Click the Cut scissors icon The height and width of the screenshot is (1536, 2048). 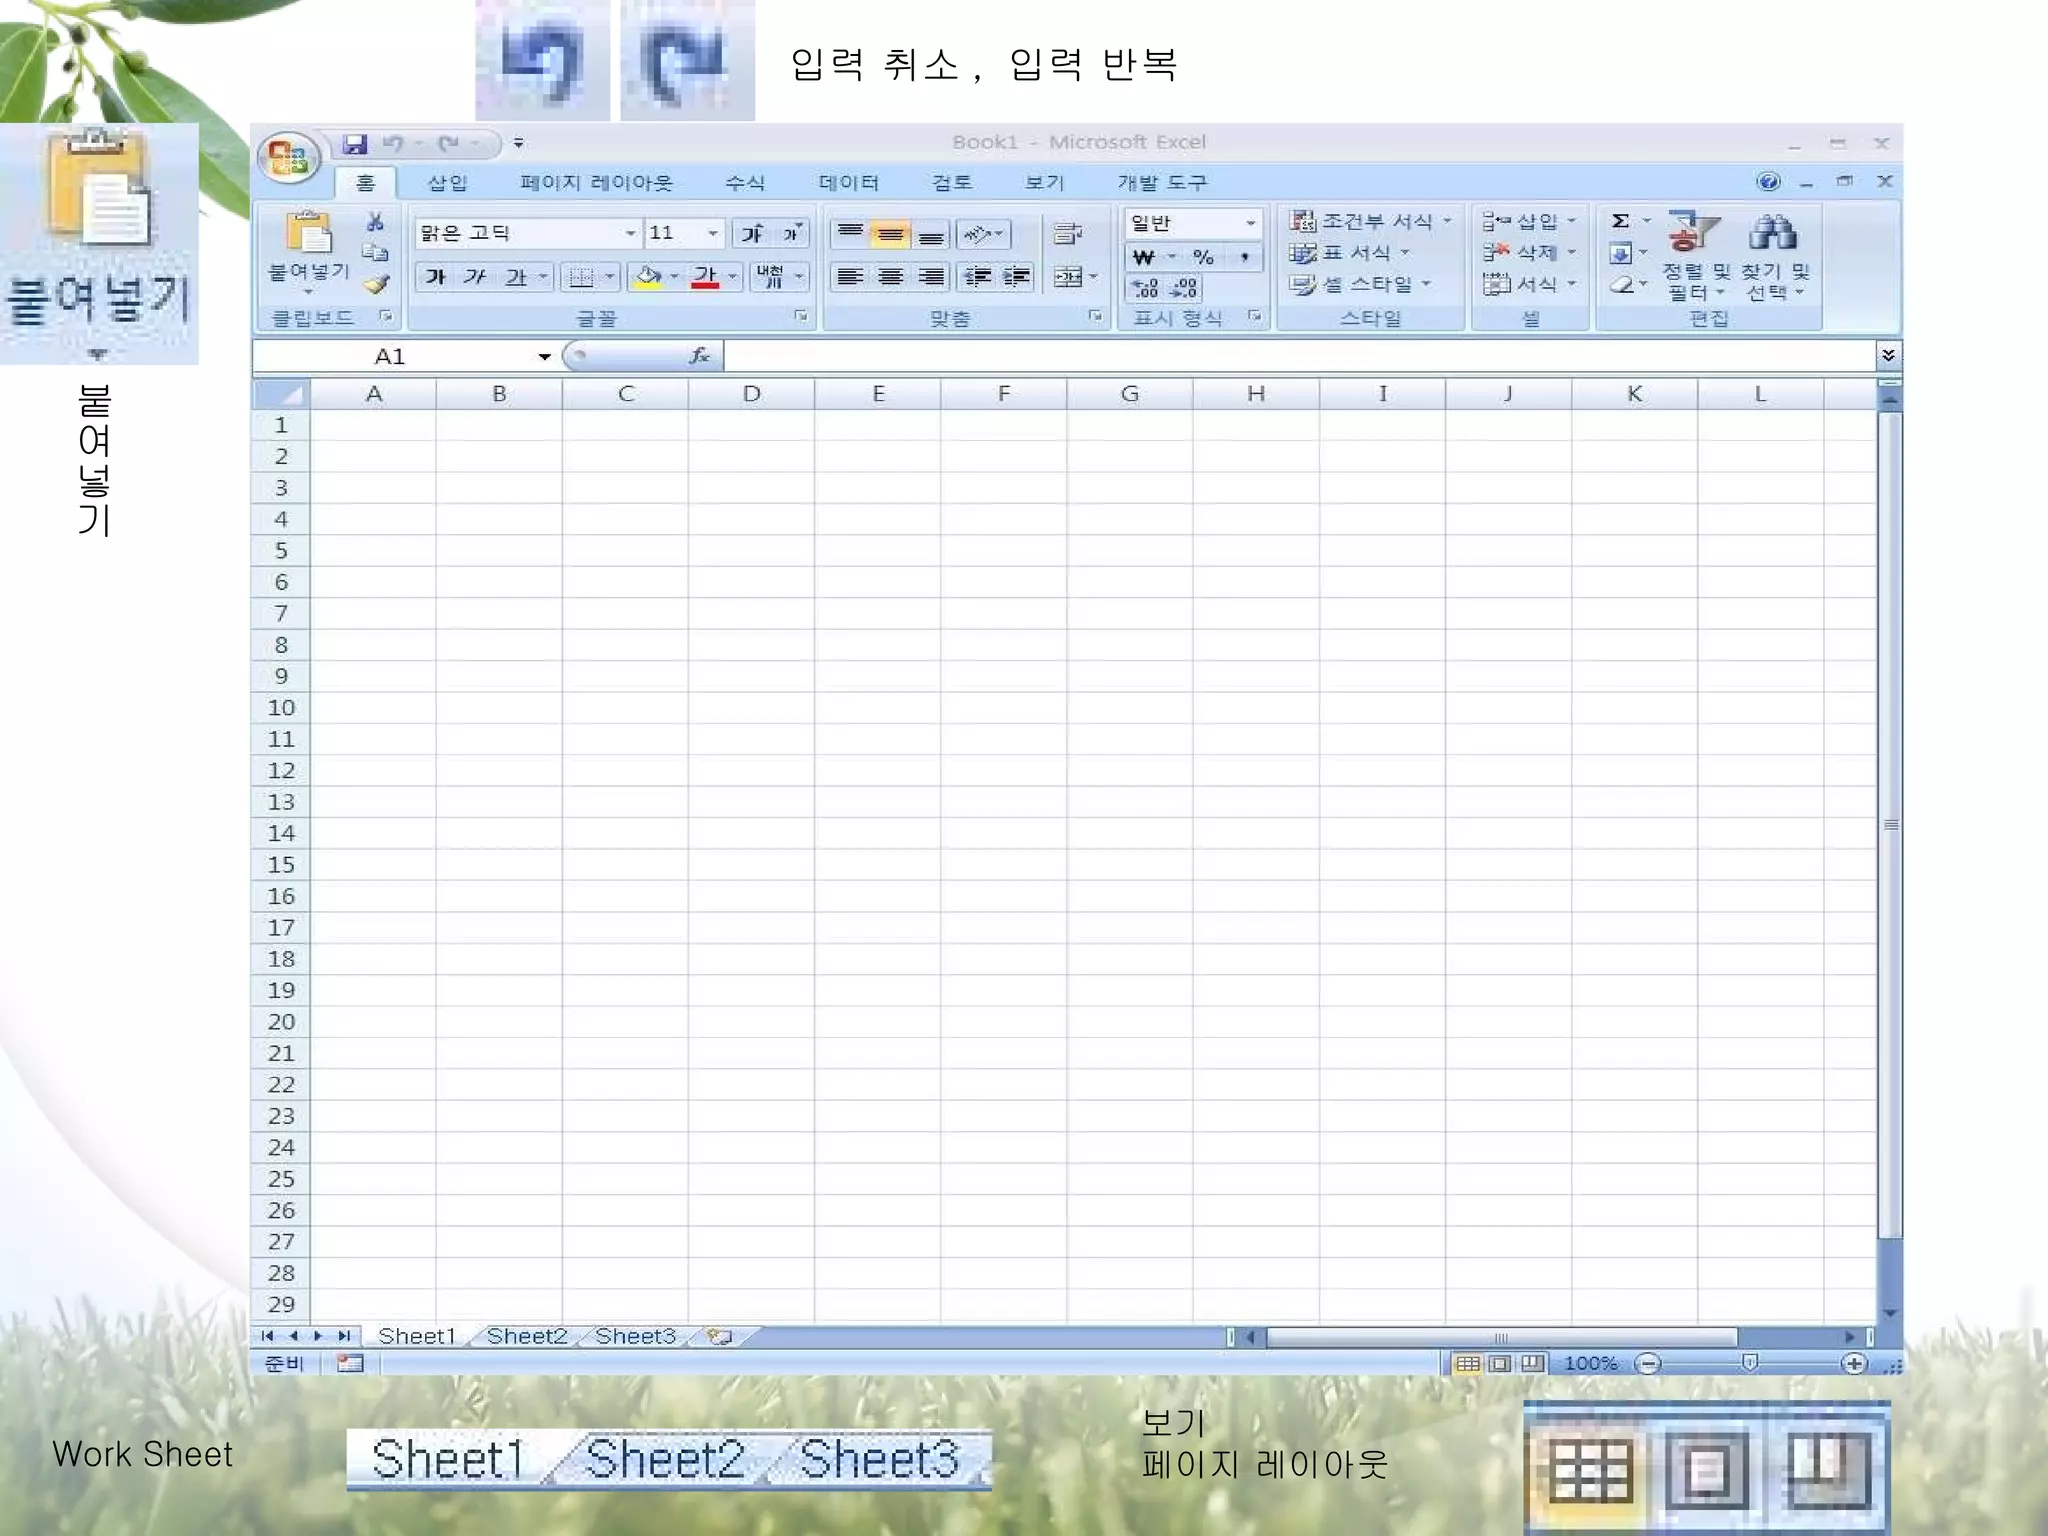[376, 222]
